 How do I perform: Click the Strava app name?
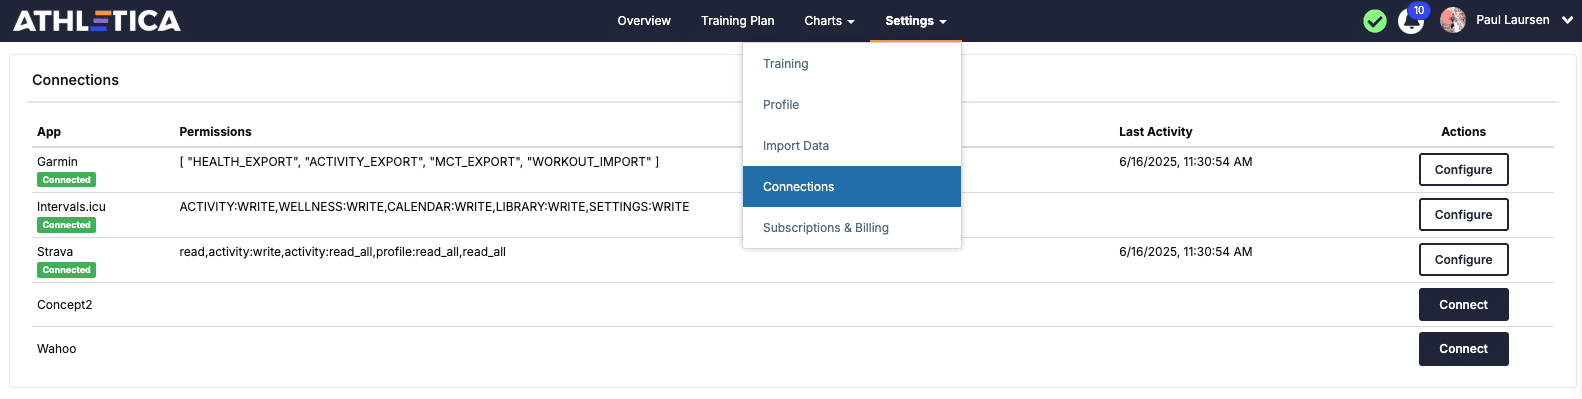(x=55, y=252)
